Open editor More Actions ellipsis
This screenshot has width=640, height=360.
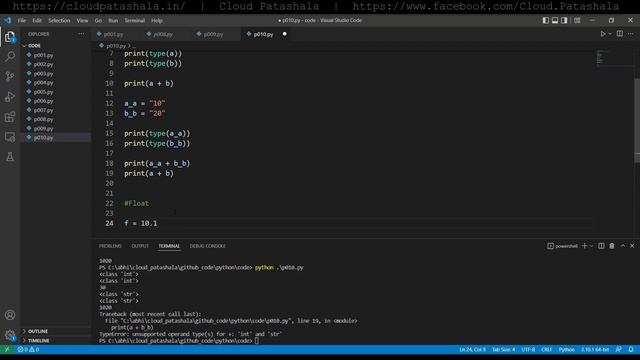point(631,34)
